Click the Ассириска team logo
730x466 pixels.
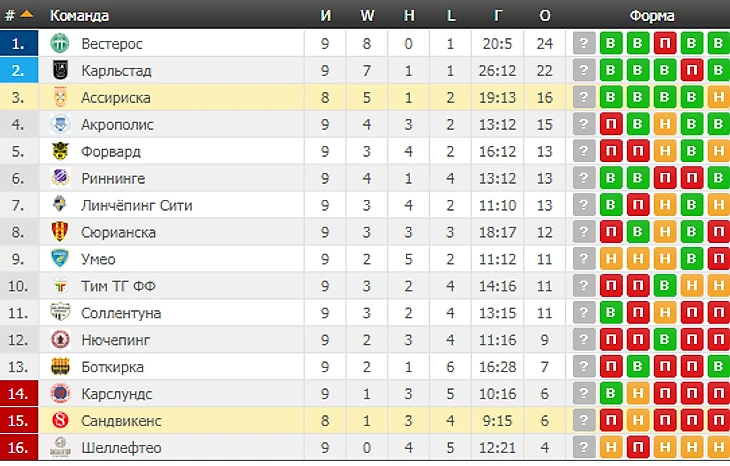pos(60,98)
